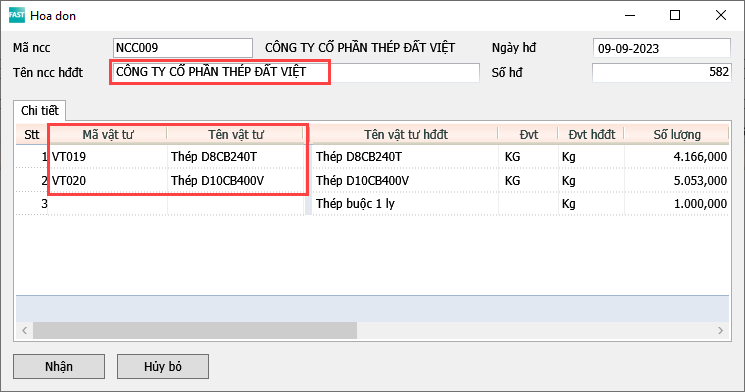Focus the Mã ncc field containing NCC009

click(x=183, y=48)
